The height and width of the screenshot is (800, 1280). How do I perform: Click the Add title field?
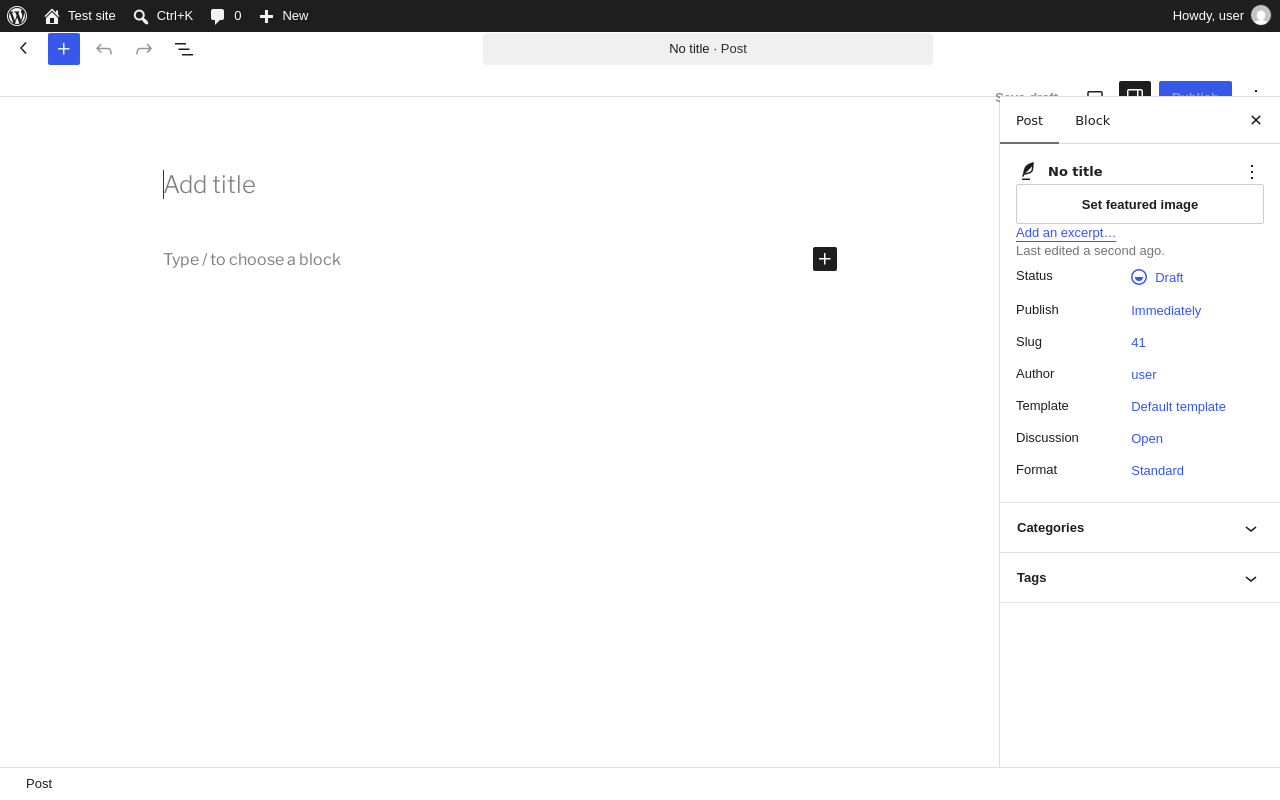tap(500, 185)
